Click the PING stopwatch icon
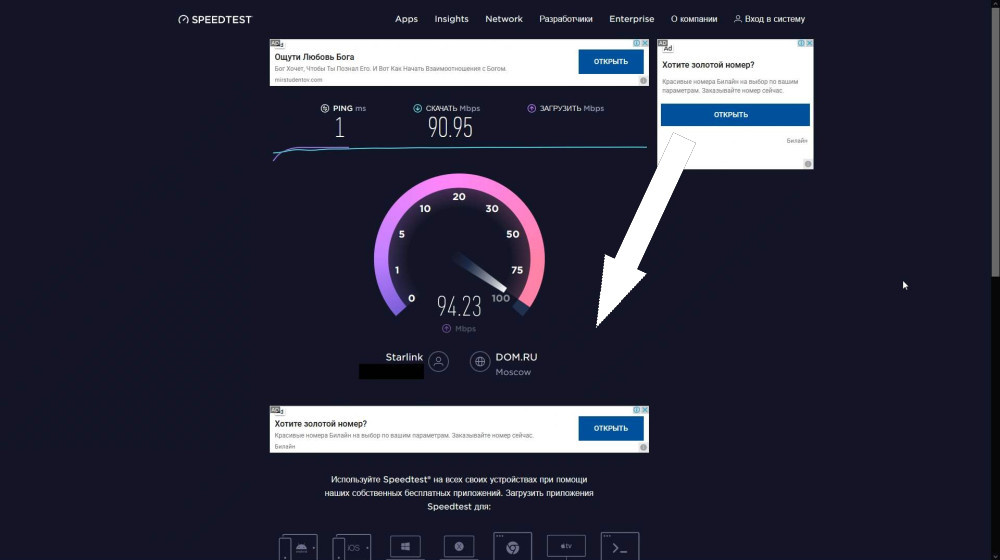The height and width of the screenshot is (560, 1000). [325, 108]
